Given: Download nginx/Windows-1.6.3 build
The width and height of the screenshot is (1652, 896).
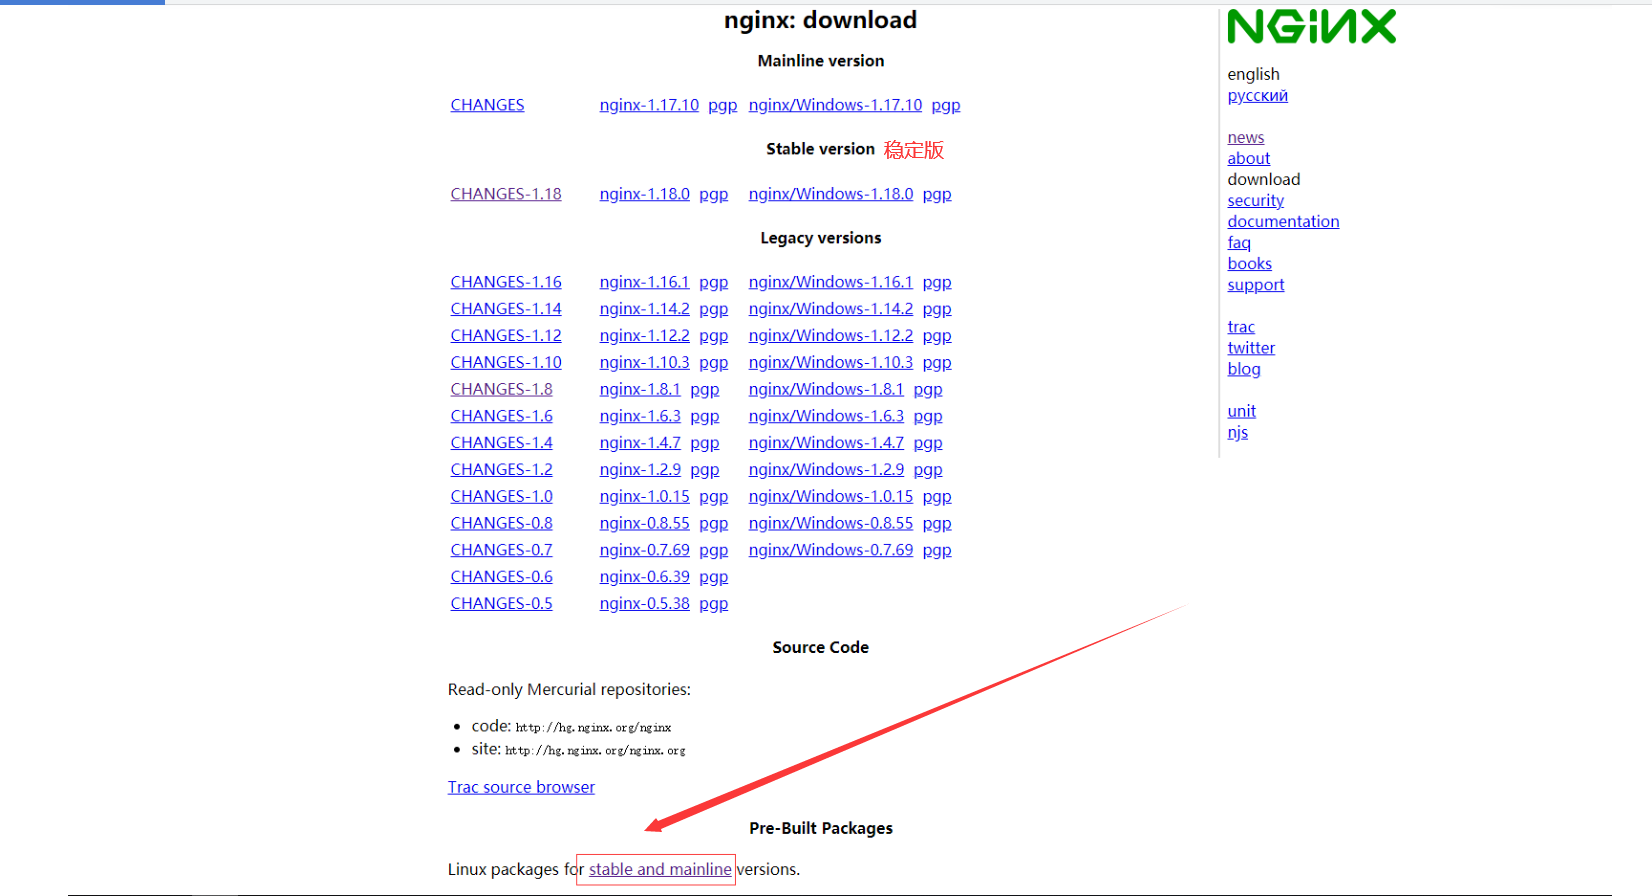Looking at the screenshot, I should tap(826, 416).
